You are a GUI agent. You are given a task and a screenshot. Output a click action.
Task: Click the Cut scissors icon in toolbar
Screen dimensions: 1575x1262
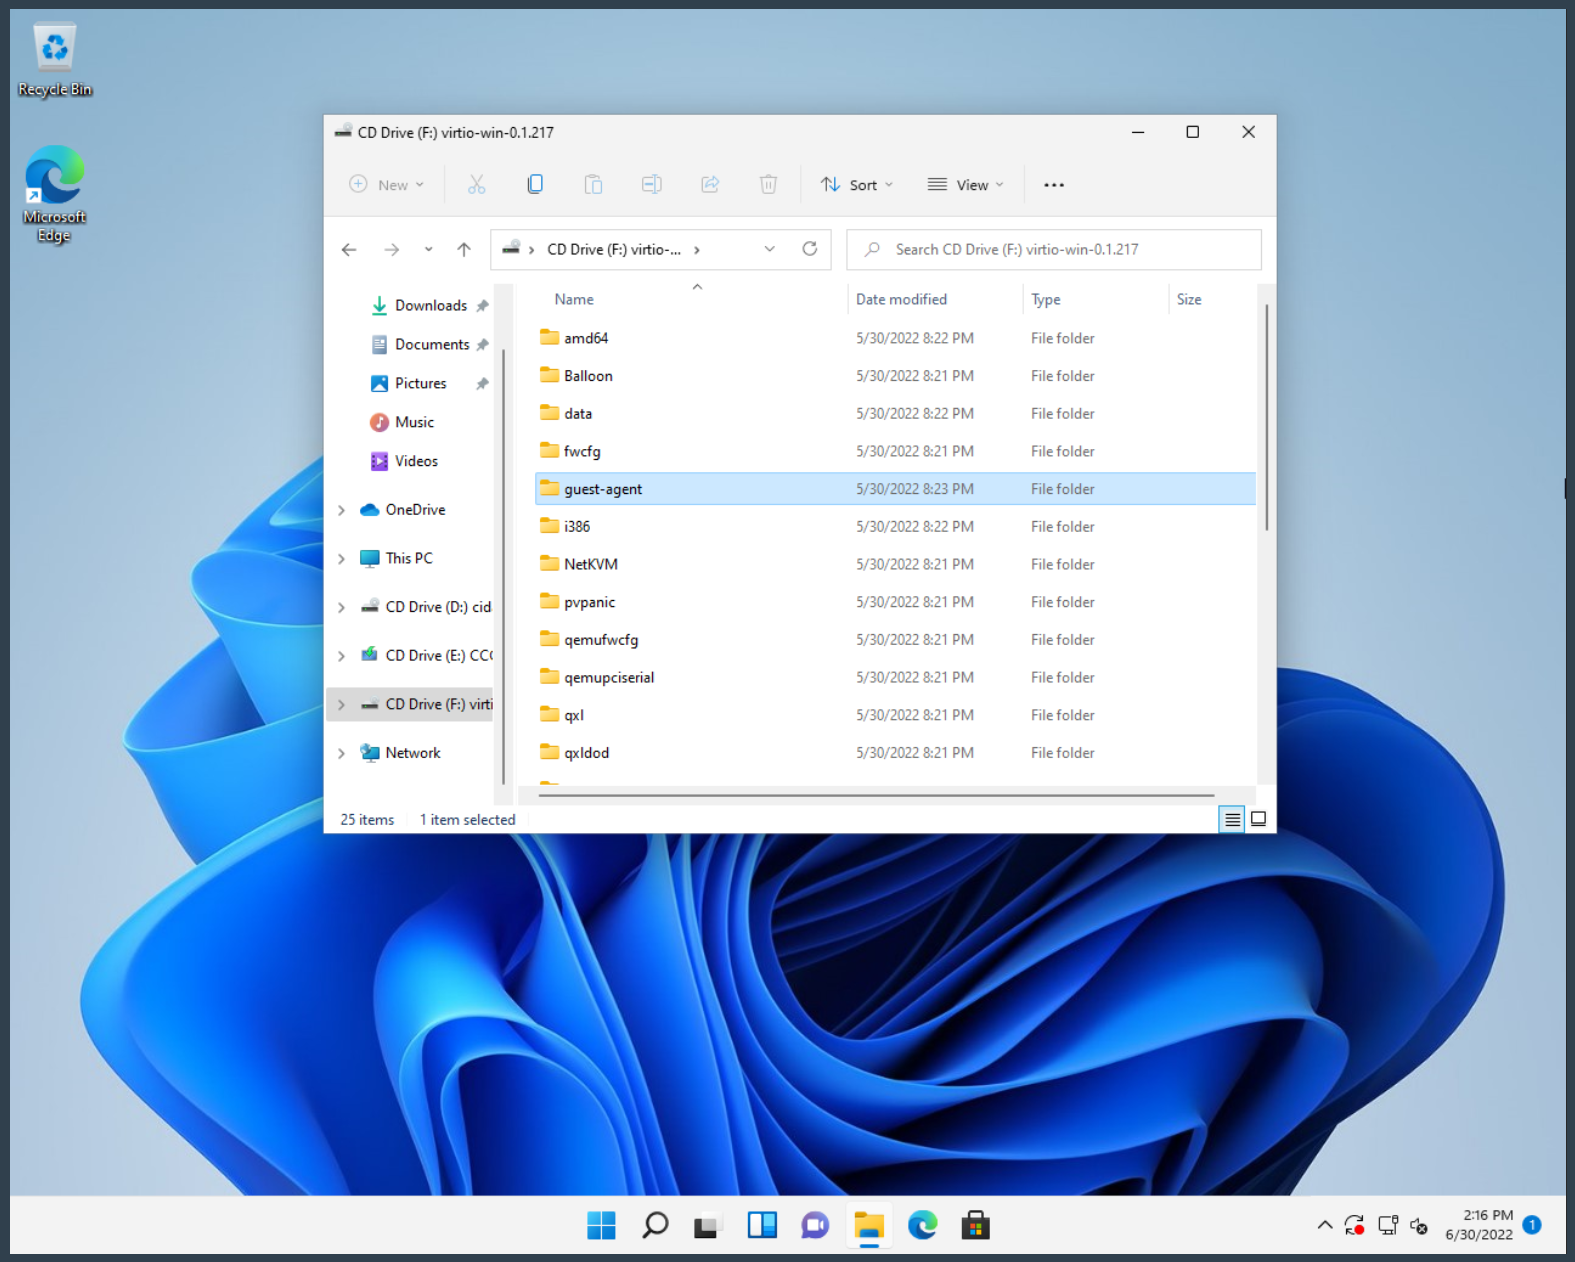[476, 184]
